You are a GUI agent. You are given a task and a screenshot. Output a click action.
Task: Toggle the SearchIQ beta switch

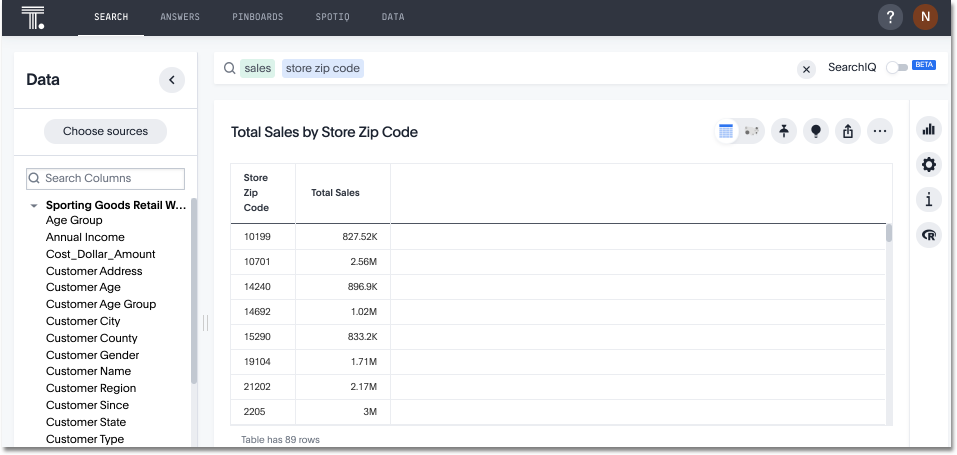coord(896,68)
